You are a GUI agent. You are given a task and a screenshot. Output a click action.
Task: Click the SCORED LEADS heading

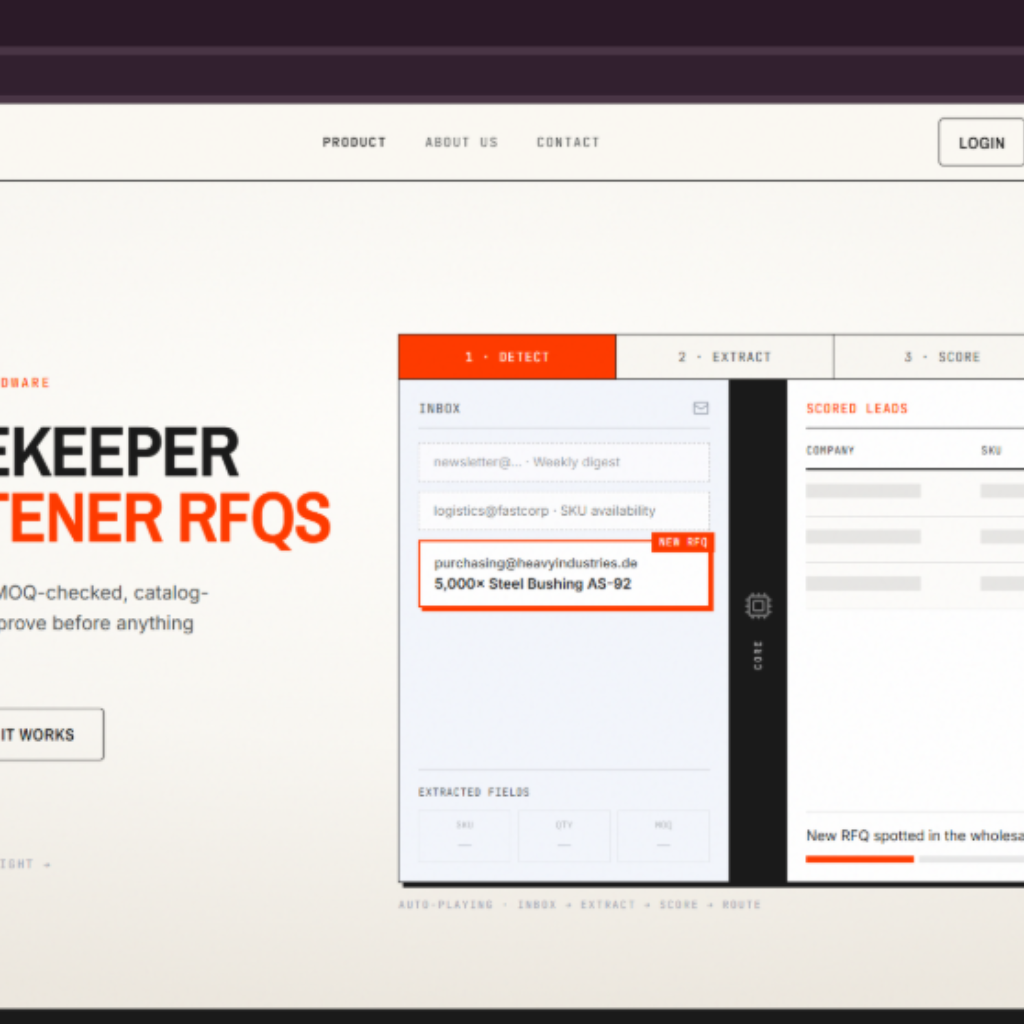point(857,409)
